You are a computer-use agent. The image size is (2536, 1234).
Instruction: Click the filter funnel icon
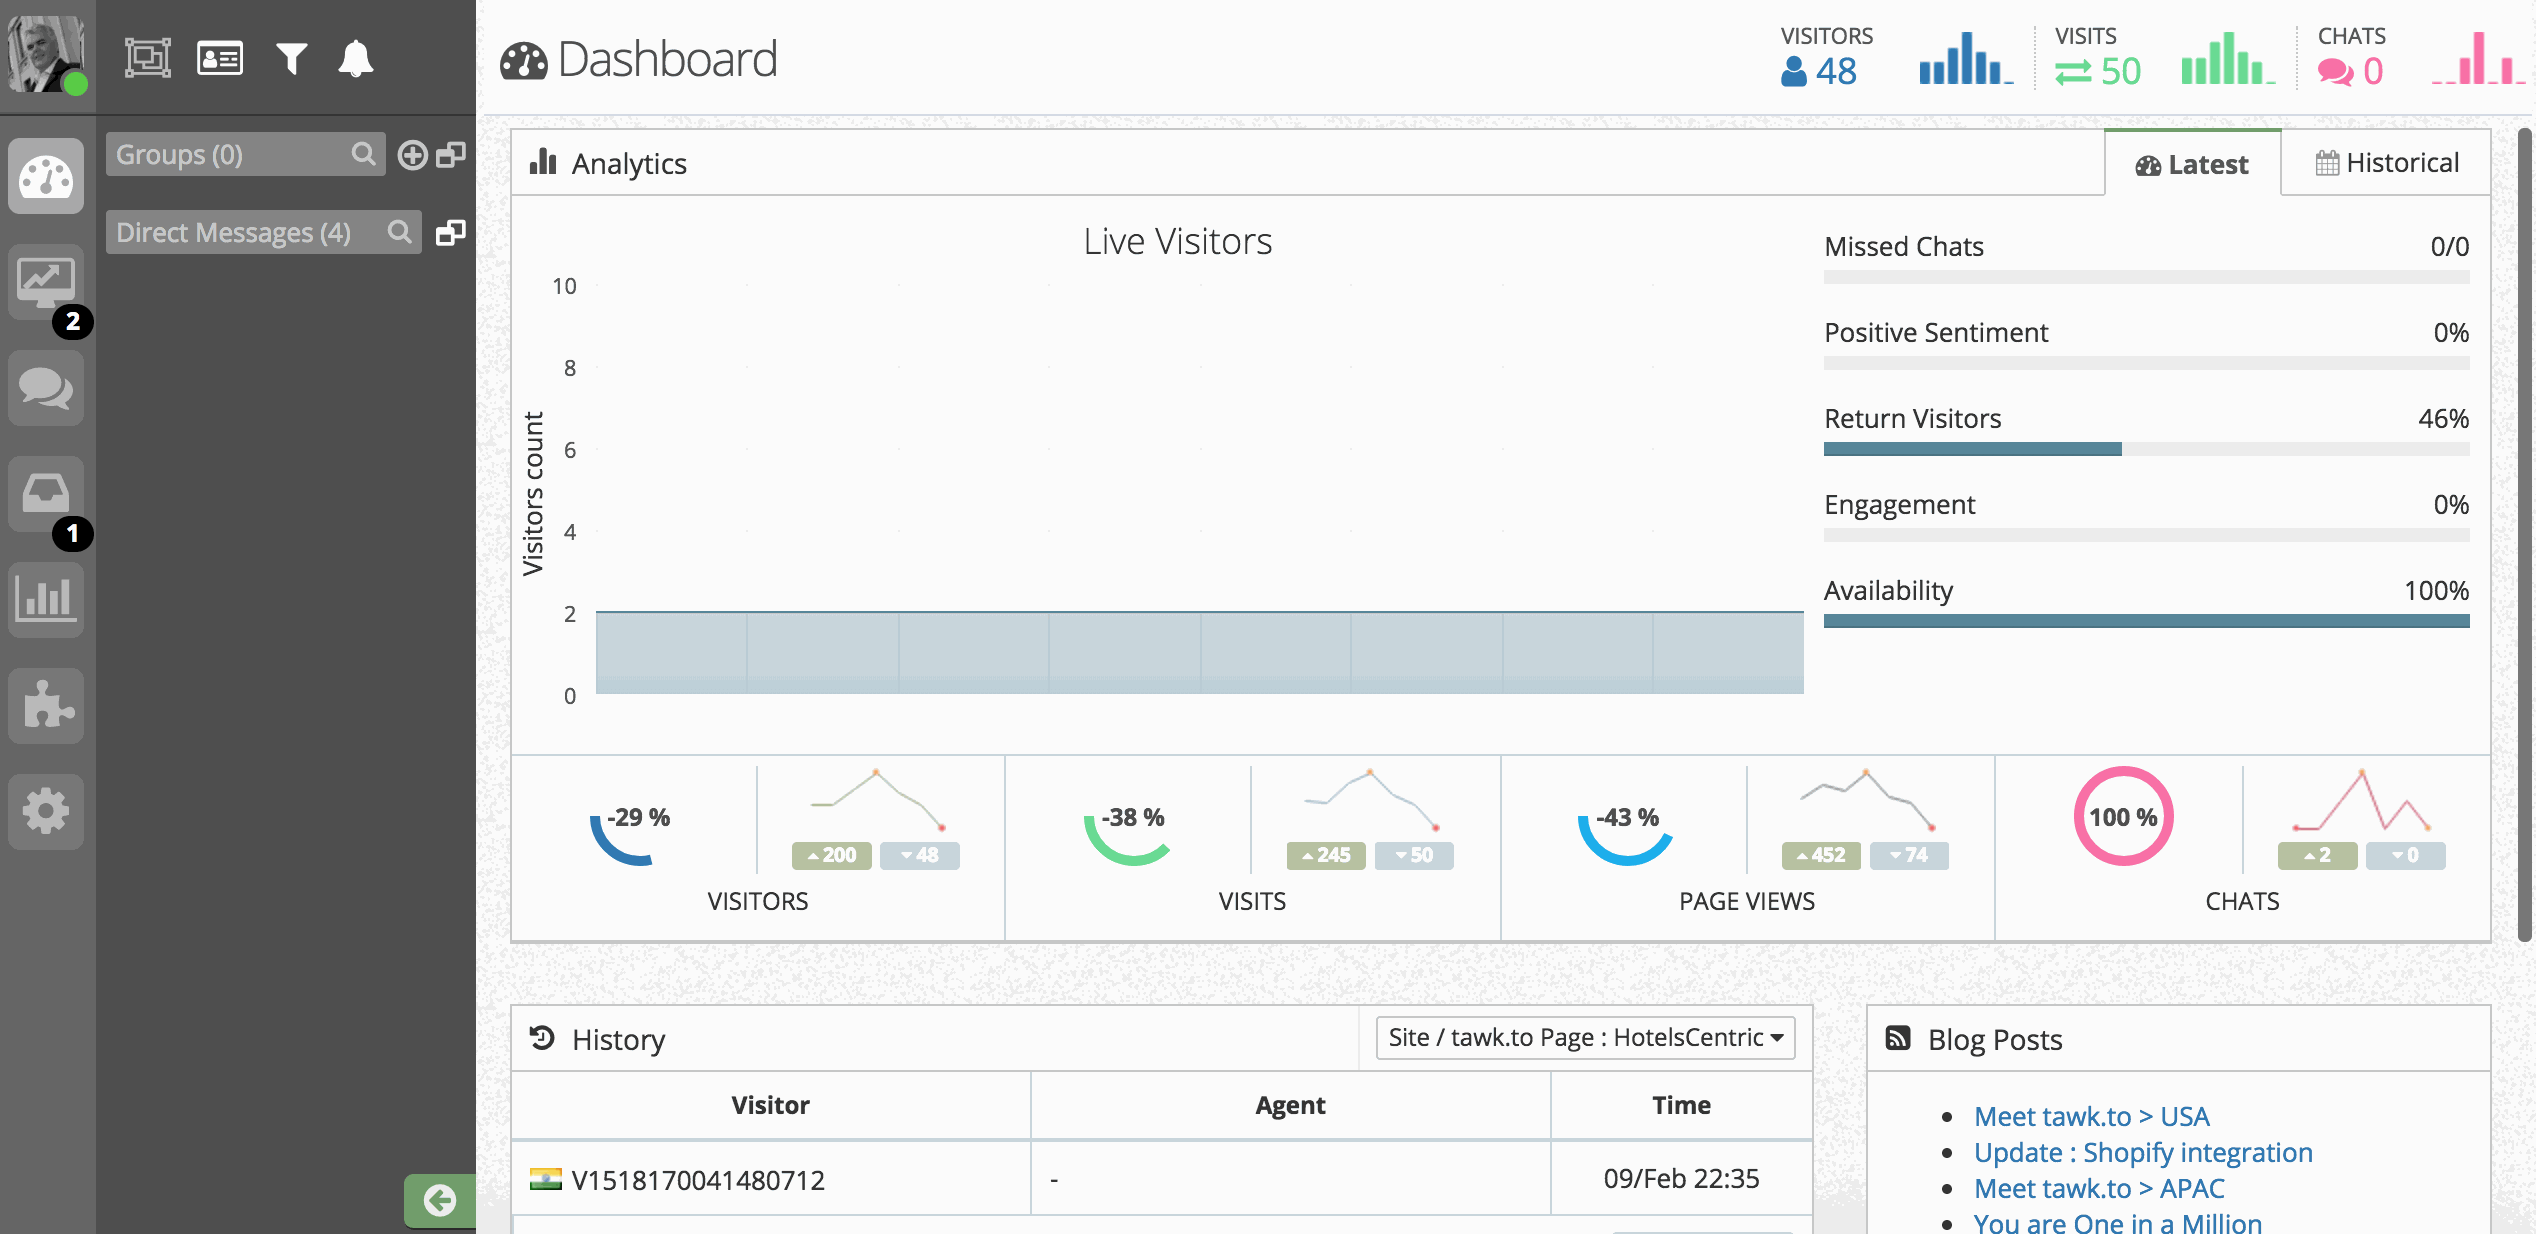291,59
